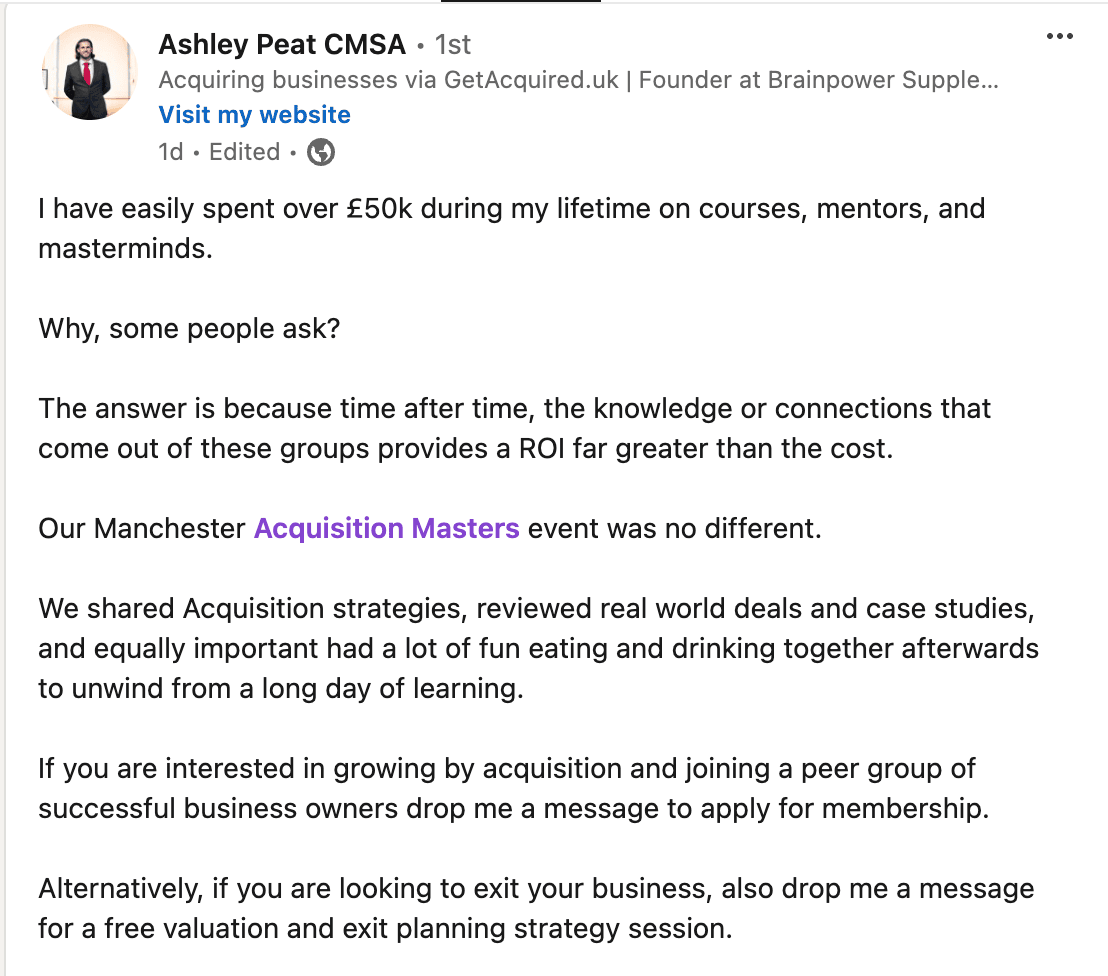
Task: Click the word 'masterminds.' in the first paragraph
Action: point(125,249)
